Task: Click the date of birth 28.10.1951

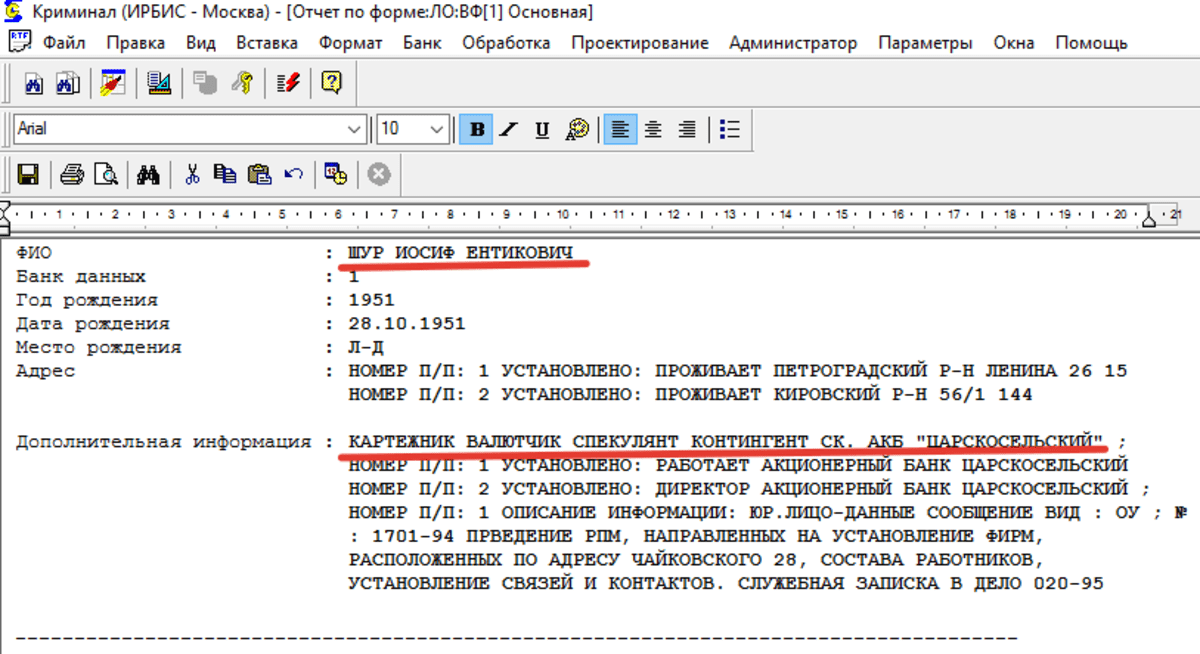Action: (407, 324)
